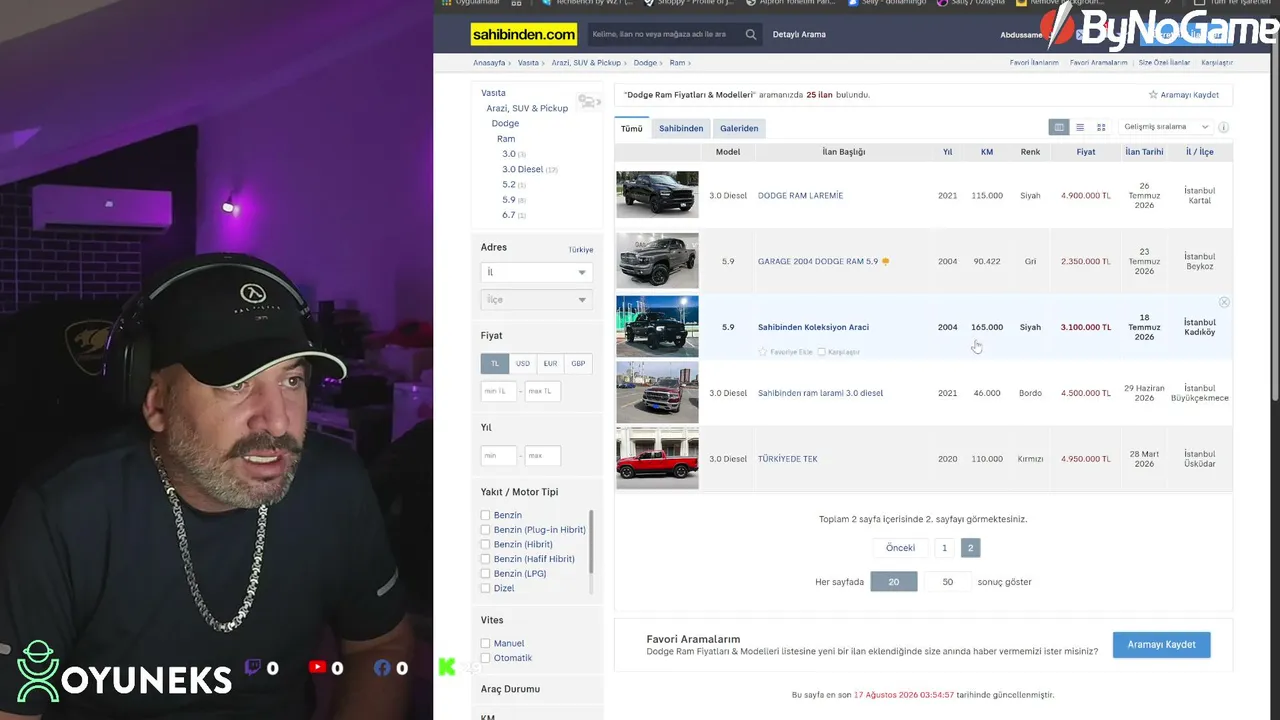Select the Tümü tab
Screen dimensions: 1280x720
coord(631,128)
